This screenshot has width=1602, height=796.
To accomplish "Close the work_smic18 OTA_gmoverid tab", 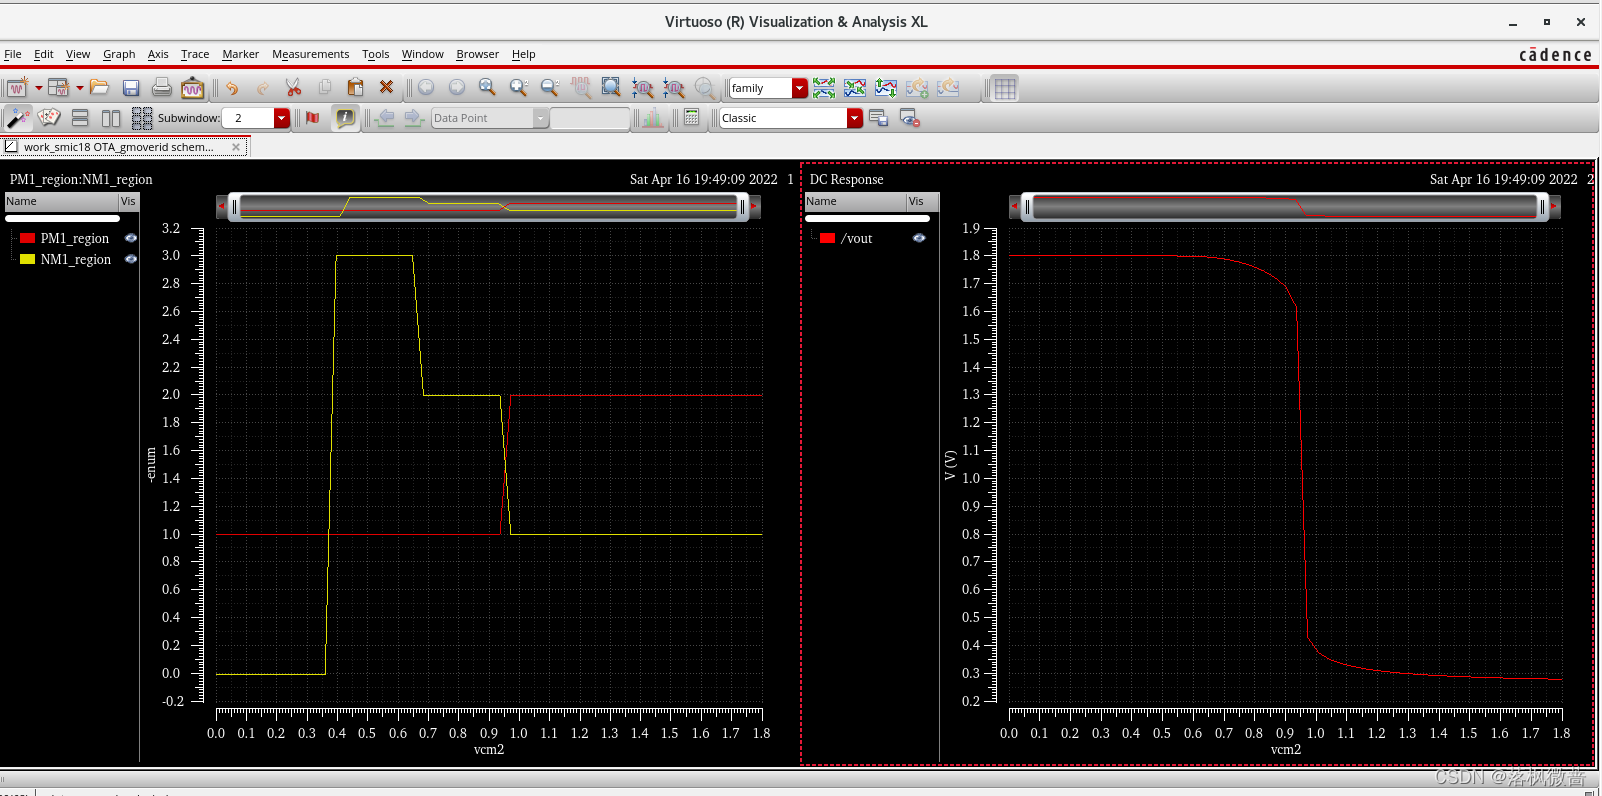I will click(x=236, y=147).
